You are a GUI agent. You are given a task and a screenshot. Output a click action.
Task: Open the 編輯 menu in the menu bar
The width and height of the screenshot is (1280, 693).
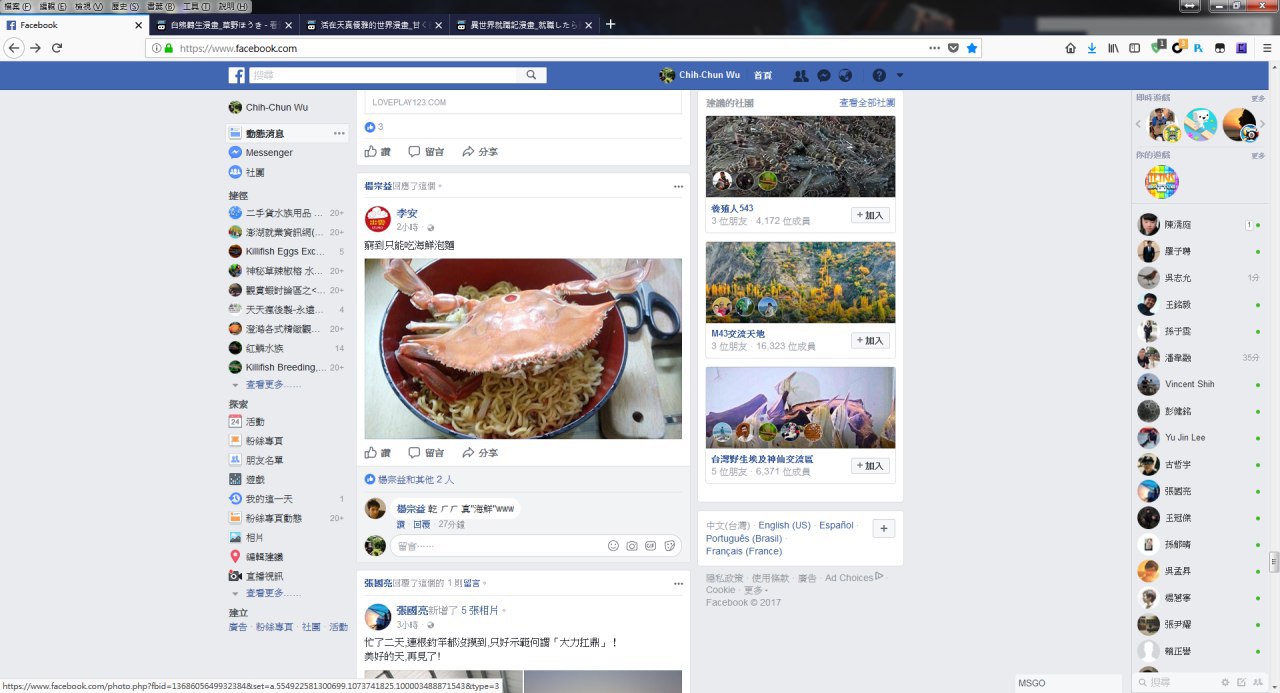tap(53, 6)
